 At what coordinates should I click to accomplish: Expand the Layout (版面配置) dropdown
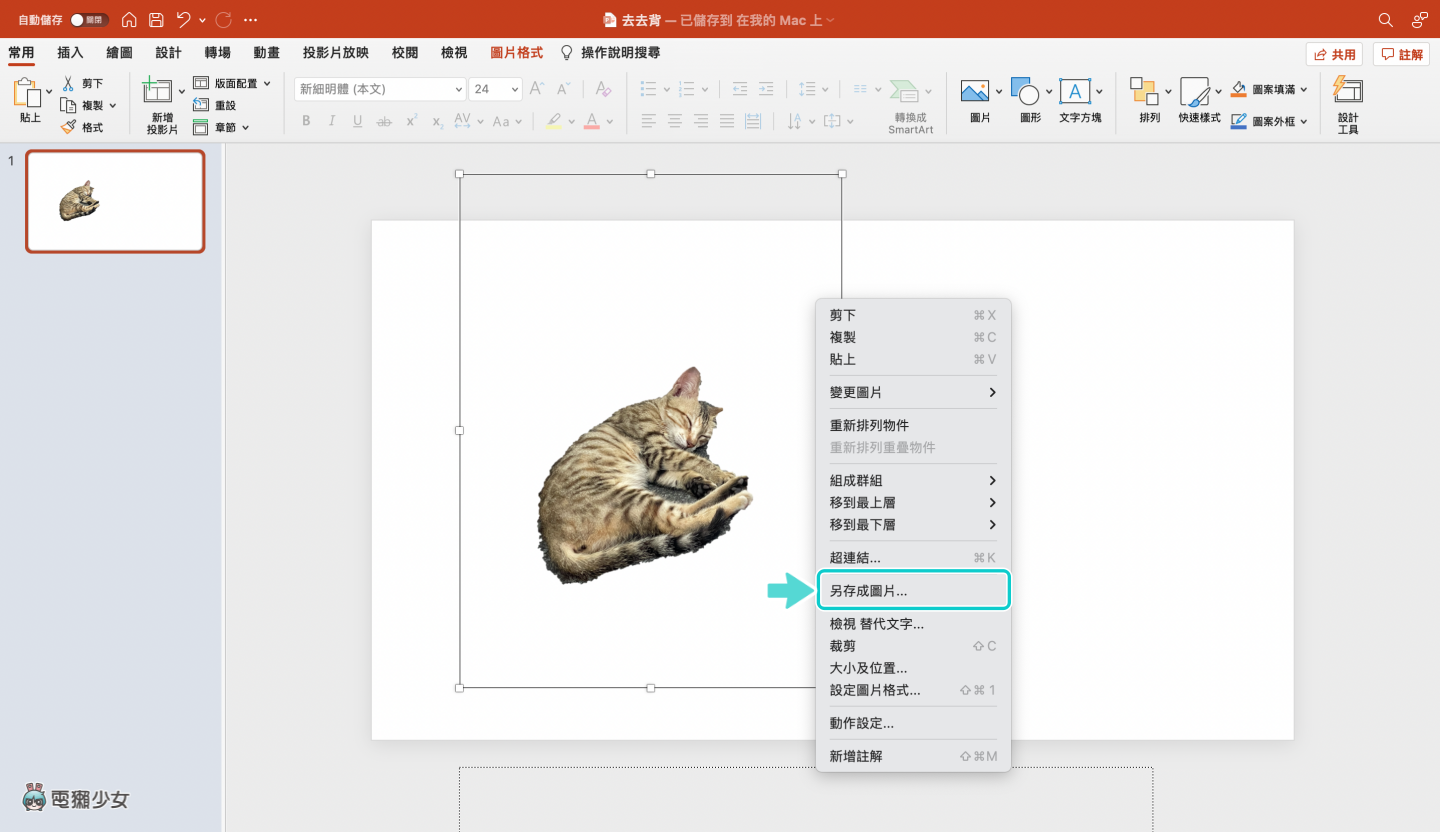point(267,83)
